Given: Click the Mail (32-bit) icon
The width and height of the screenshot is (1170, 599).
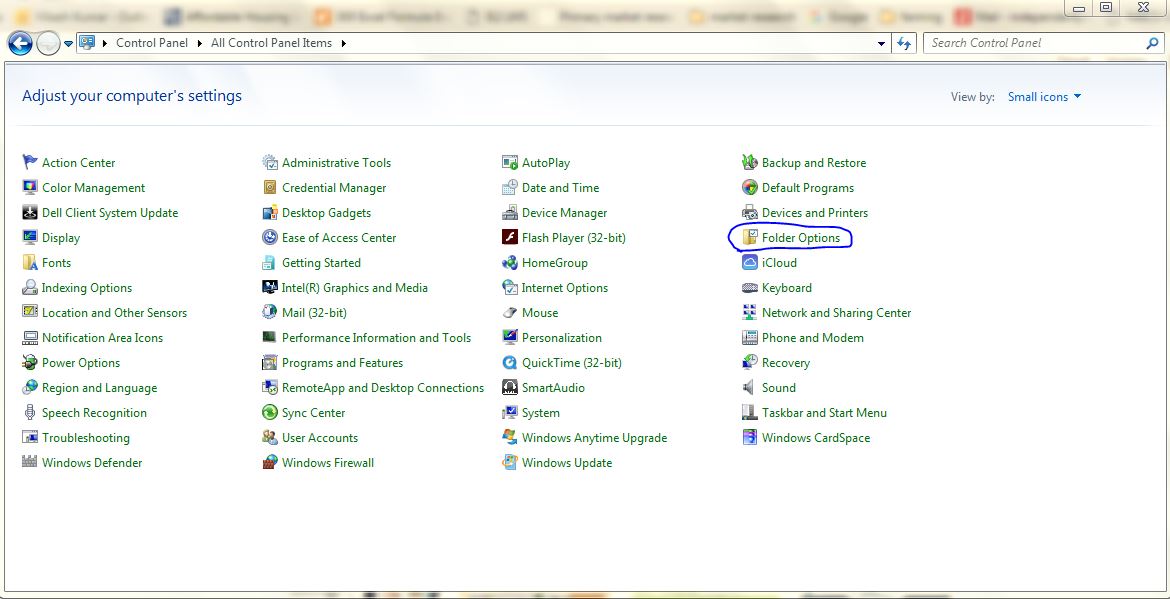Looking at the screenshot, I should point(269,313).
